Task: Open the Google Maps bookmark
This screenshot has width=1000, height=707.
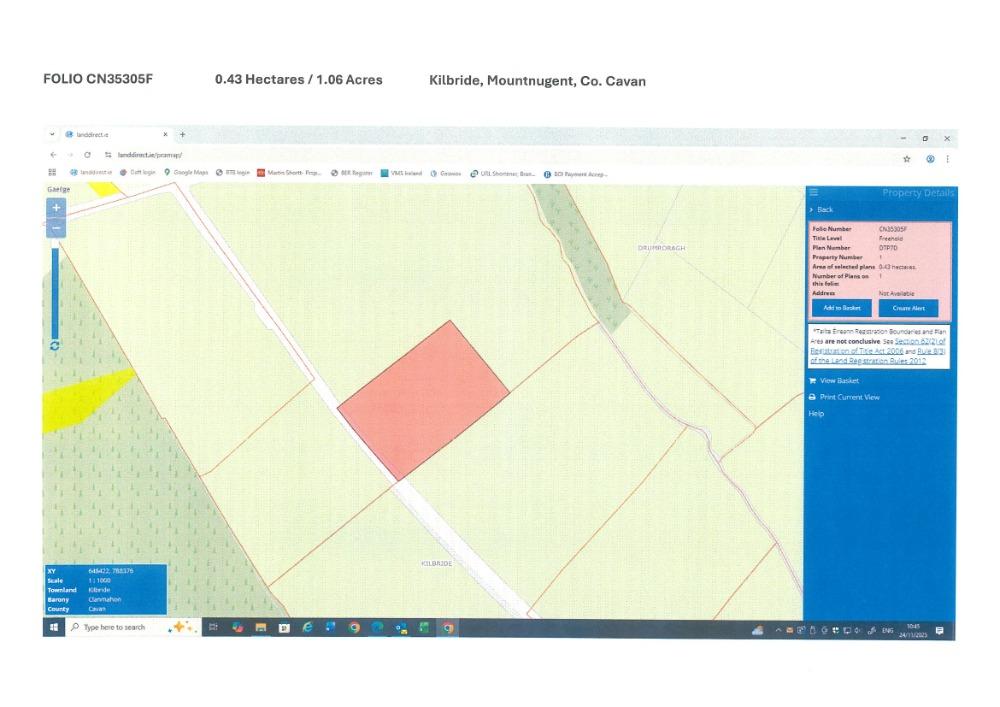Action: 187,172
